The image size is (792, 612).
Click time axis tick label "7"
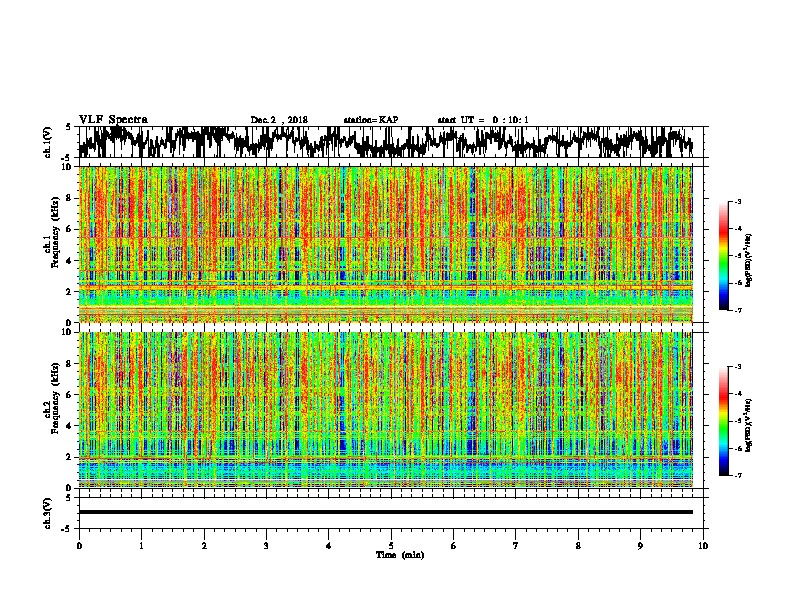click(516, 546)
